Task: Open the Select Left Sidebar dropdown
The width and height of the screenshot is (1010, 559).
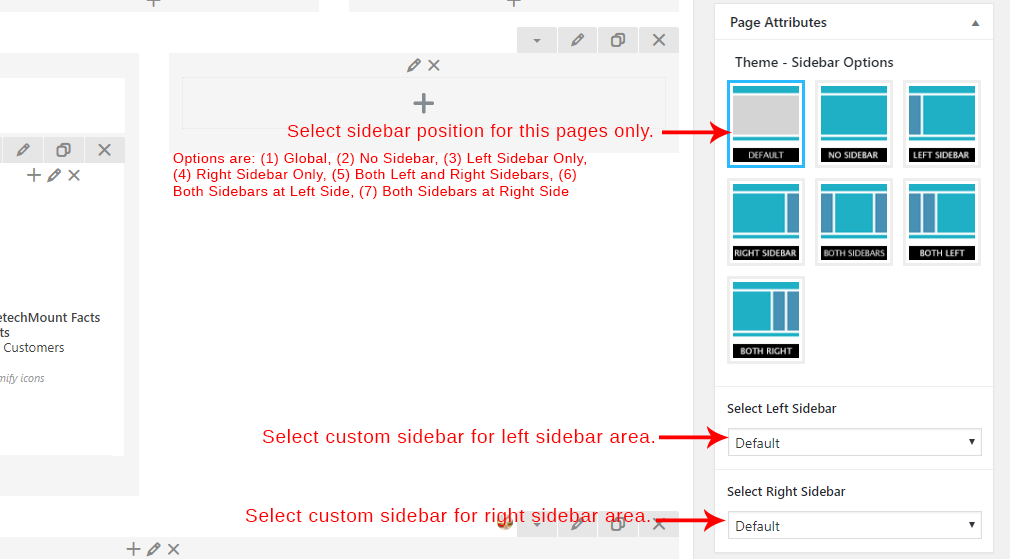Action: click(x=854, y=442)
